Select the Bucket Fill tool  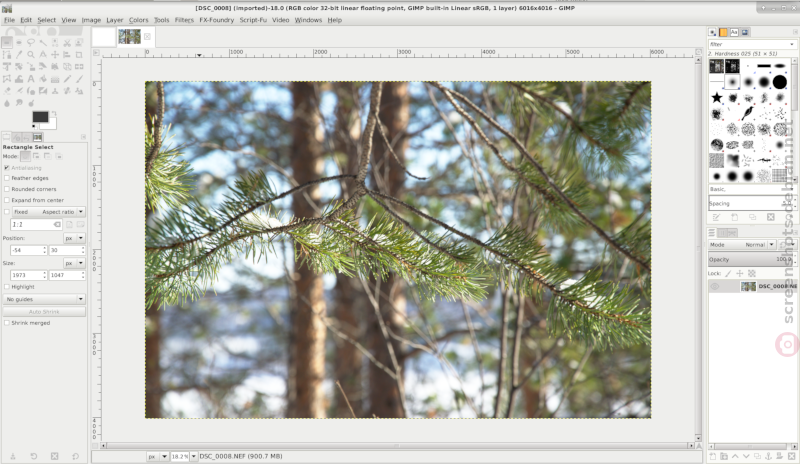click(x=43, y=79)
